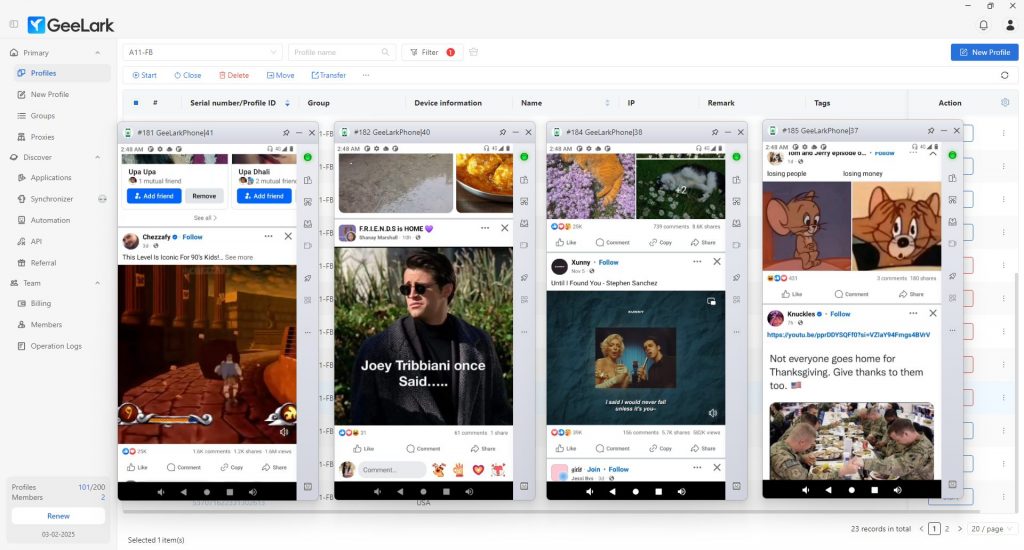Click the blue New Profile button
This screenshot has width=1024, height=550.
984,52
